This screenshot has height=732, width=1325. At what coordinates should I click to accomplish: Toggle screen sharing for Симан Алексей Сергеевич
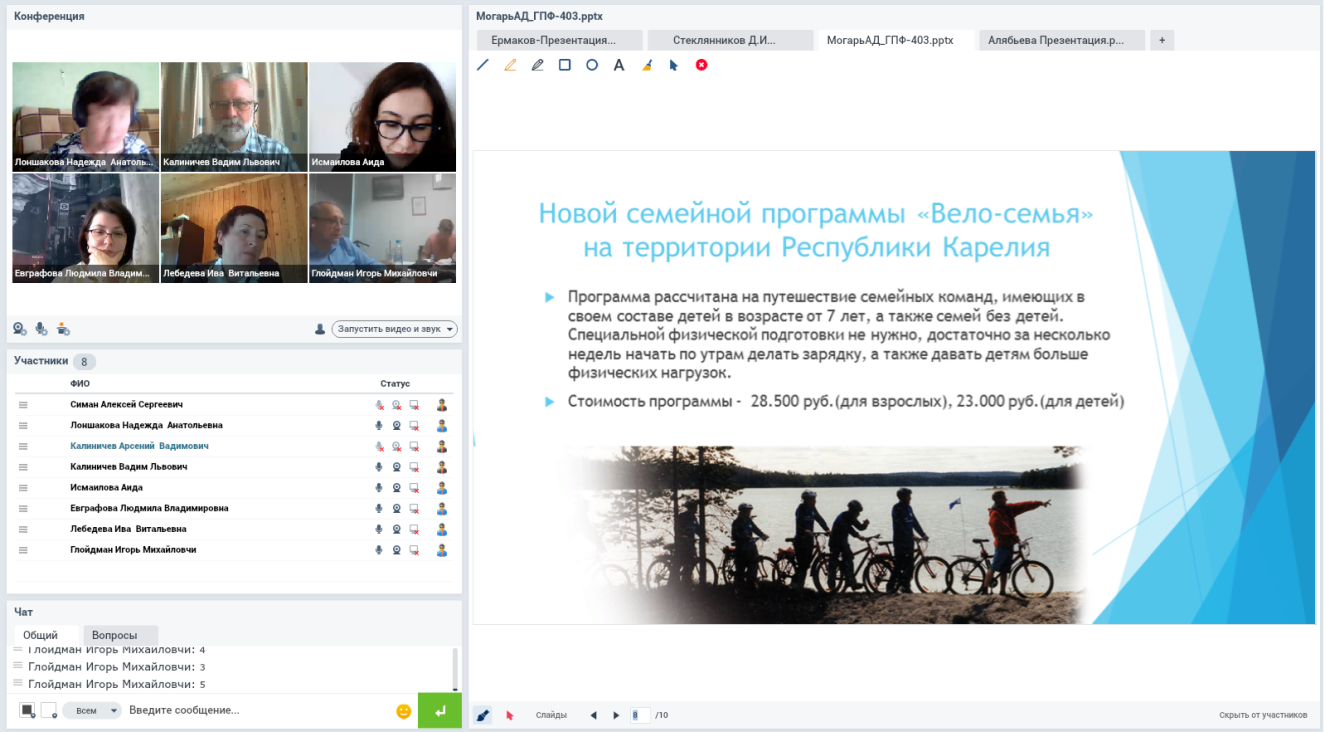(x=414, y=405)
